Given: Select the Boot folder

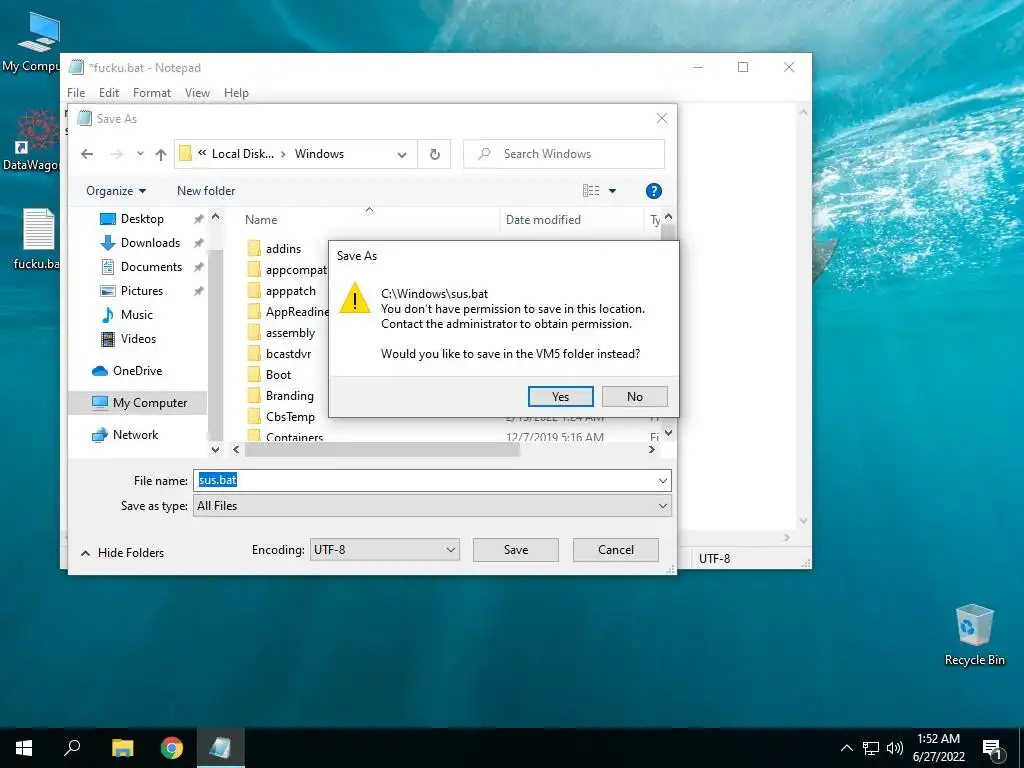Looking at the screenshot, I should tap(278, 375).
